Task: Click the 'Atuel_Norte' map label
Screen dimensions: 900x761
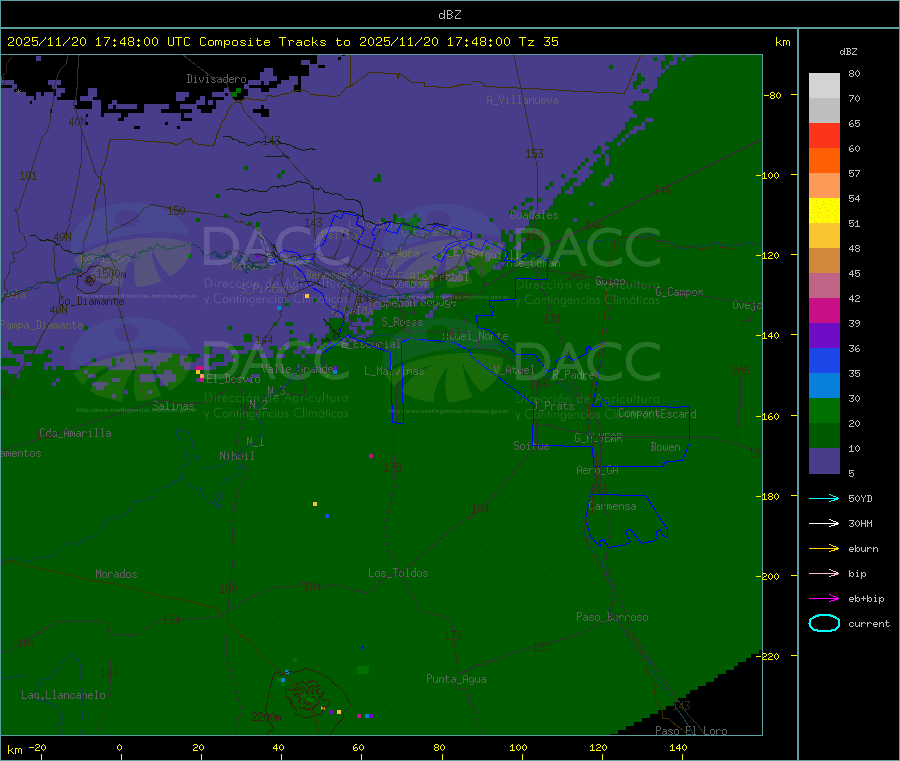Action: click(475, 336)
